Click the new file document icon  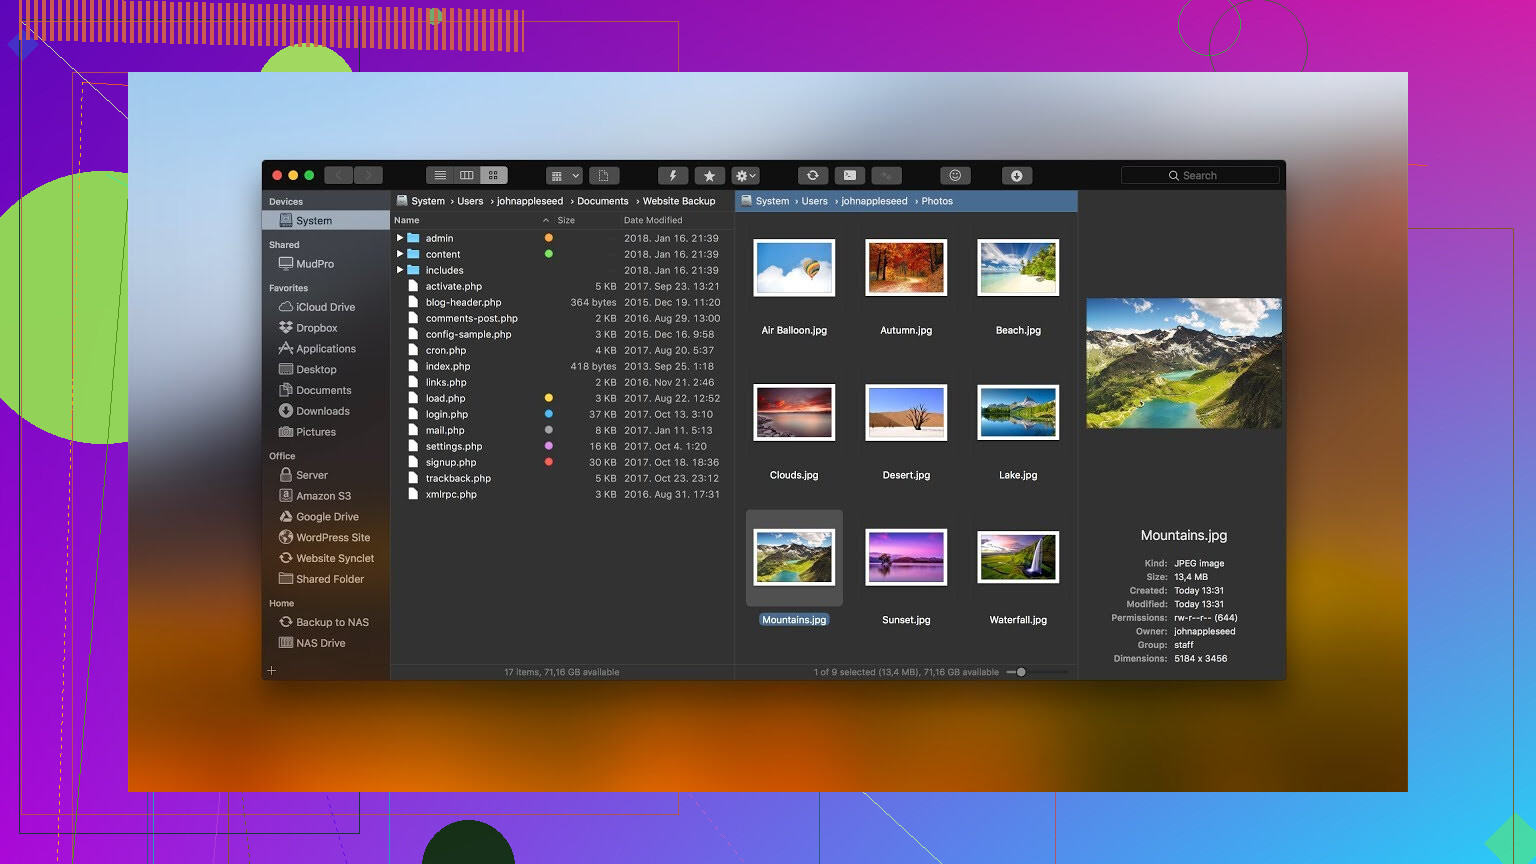pos(603,175)
